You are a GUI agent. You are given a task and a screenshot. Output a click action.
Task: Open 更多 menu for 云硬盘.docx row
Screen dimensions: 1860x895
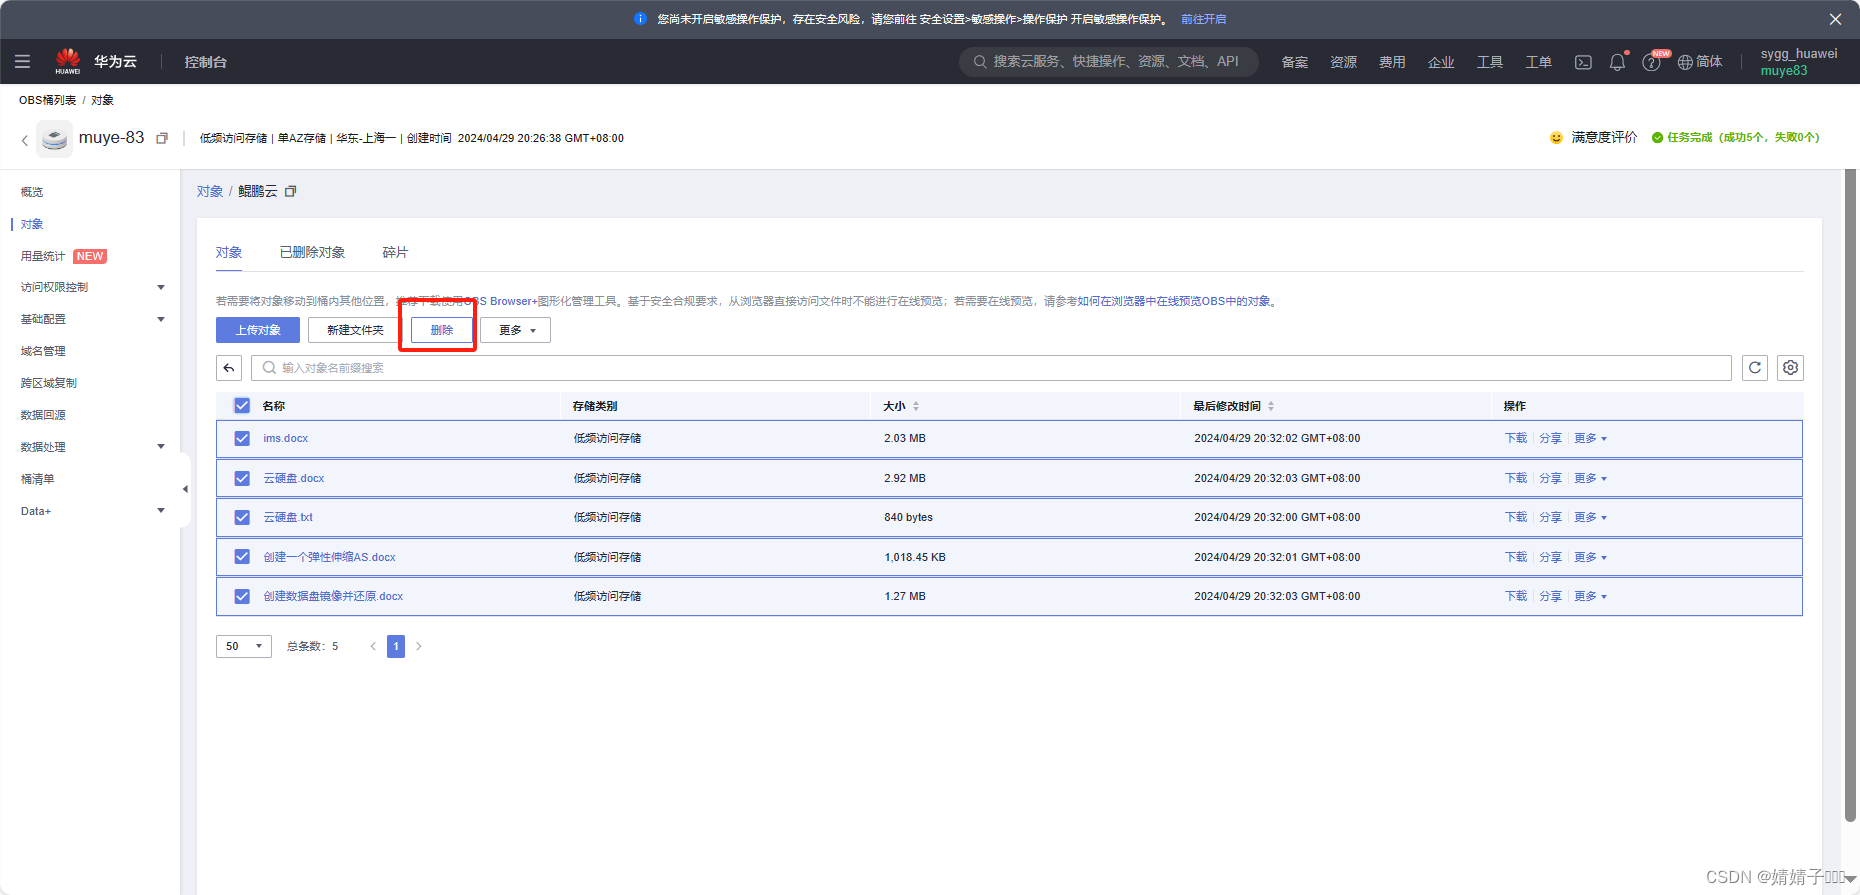1590,478
